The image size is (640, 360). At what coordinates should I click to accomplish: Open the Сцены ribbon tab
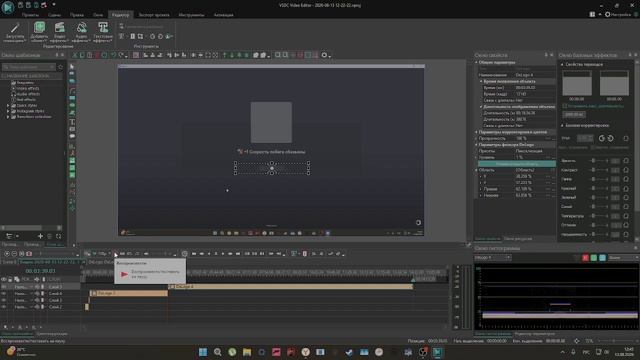click(54, 15)
